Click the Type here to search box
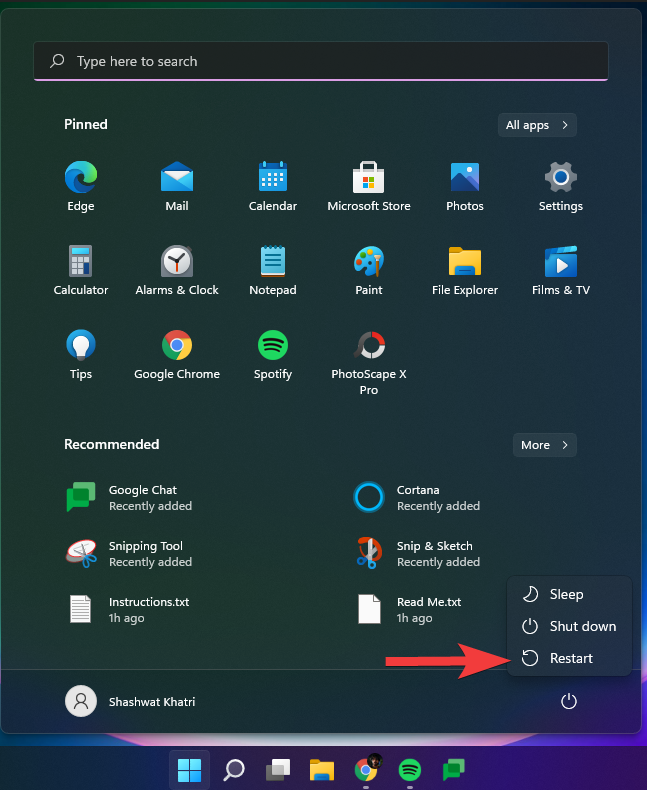This screenshot has width=647, height=790. pos(321,61)
